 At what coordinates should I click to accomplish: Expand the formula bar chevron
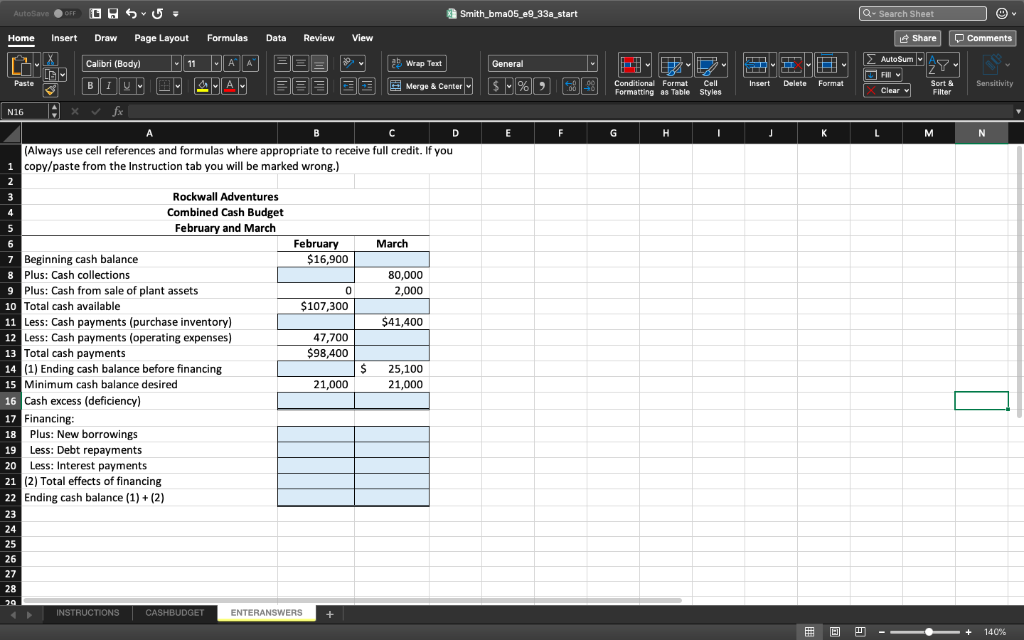click(1017, 112)
